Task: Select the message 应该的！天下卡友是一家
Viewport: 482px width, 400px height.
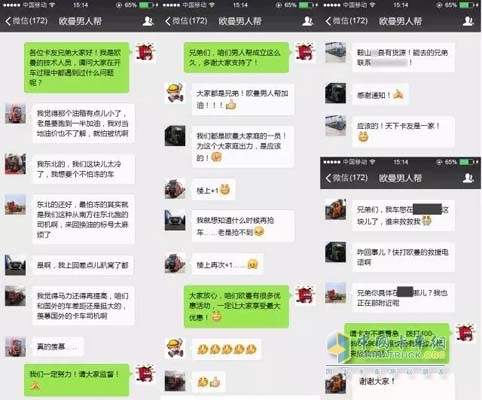Action: [x=403, y=132]
